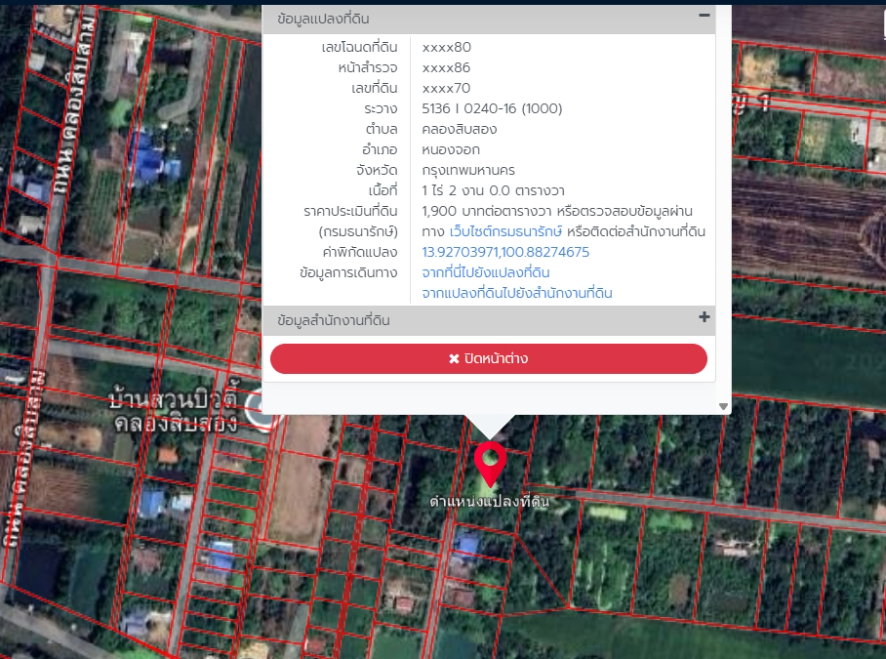Screen dimensions: 886x659
Task: Open the เว็บไซต์กรมธนารักษ์ link
Action: pos(506,231)
